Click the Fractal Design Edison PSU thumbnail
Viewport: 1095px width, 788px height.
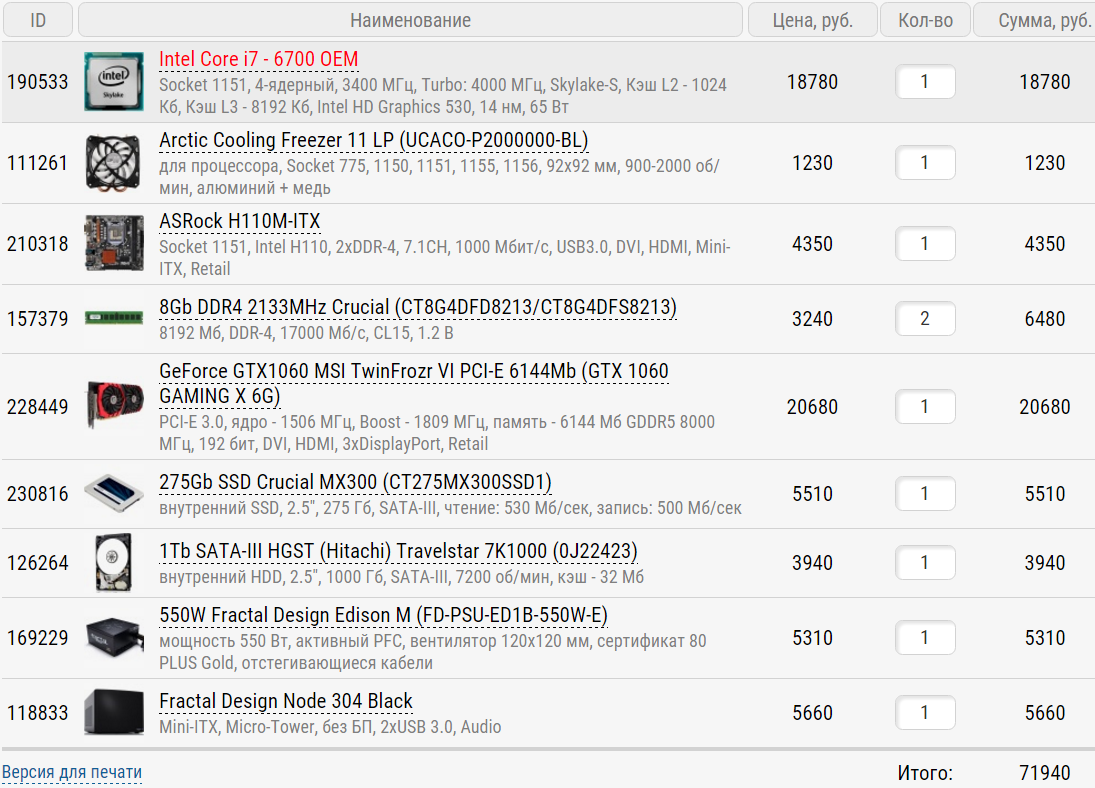click(115, 638)
